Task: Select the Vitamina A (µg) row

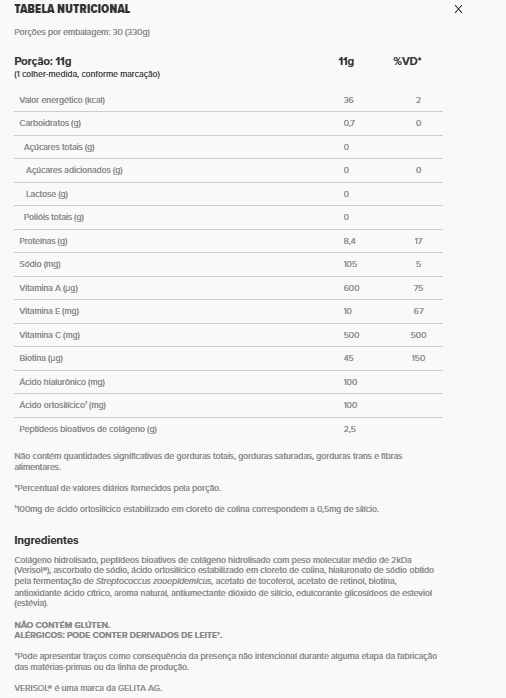Action: [x=228, y=288]
